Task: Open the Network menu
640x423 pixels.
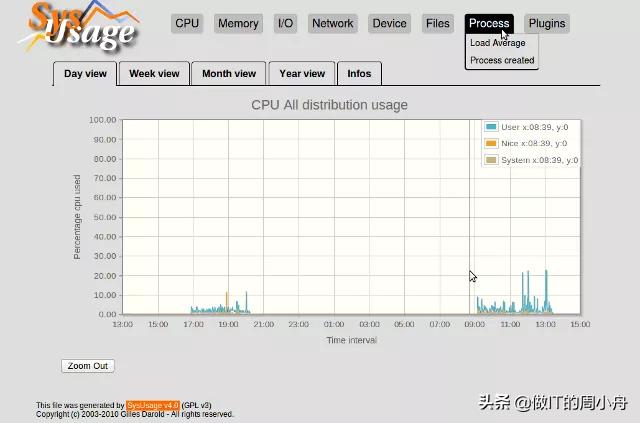Action: pos(332,23)
